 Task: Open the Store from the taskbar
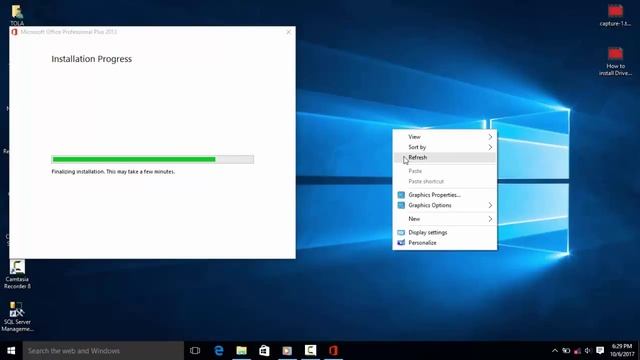264,351
